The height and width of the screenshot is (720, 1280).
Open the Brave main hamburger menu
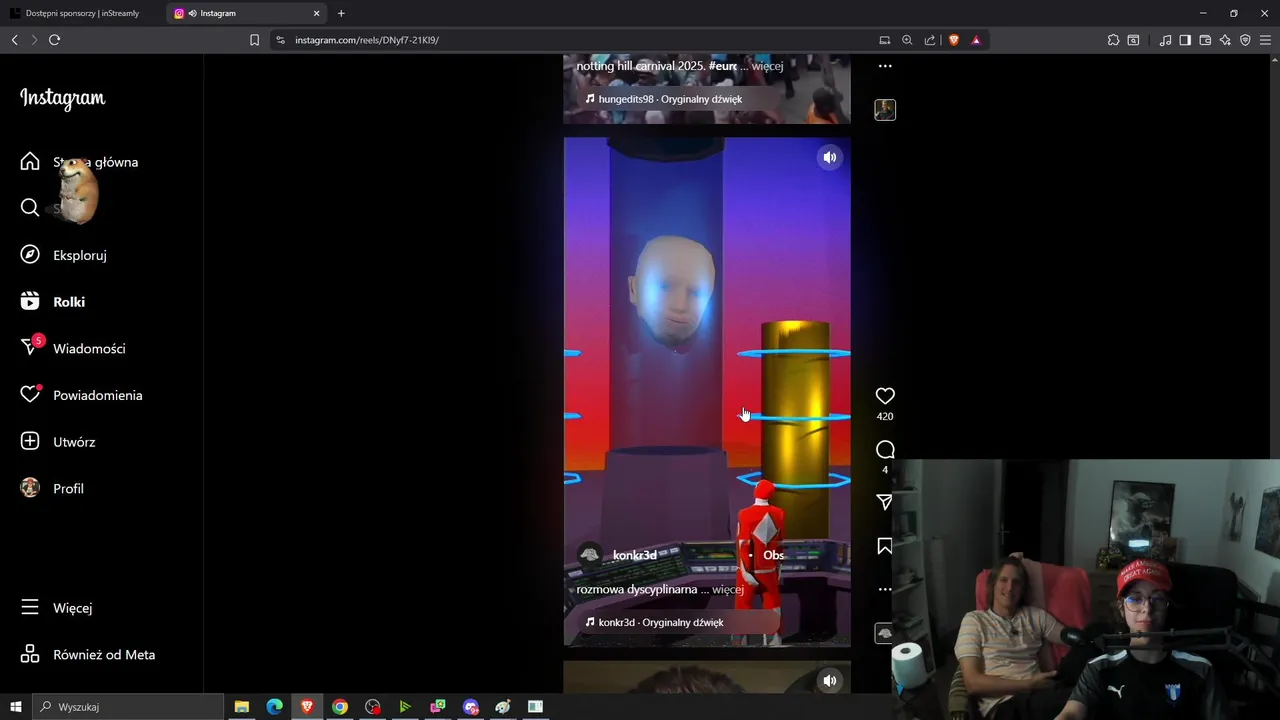click(x=1266, y=40)
